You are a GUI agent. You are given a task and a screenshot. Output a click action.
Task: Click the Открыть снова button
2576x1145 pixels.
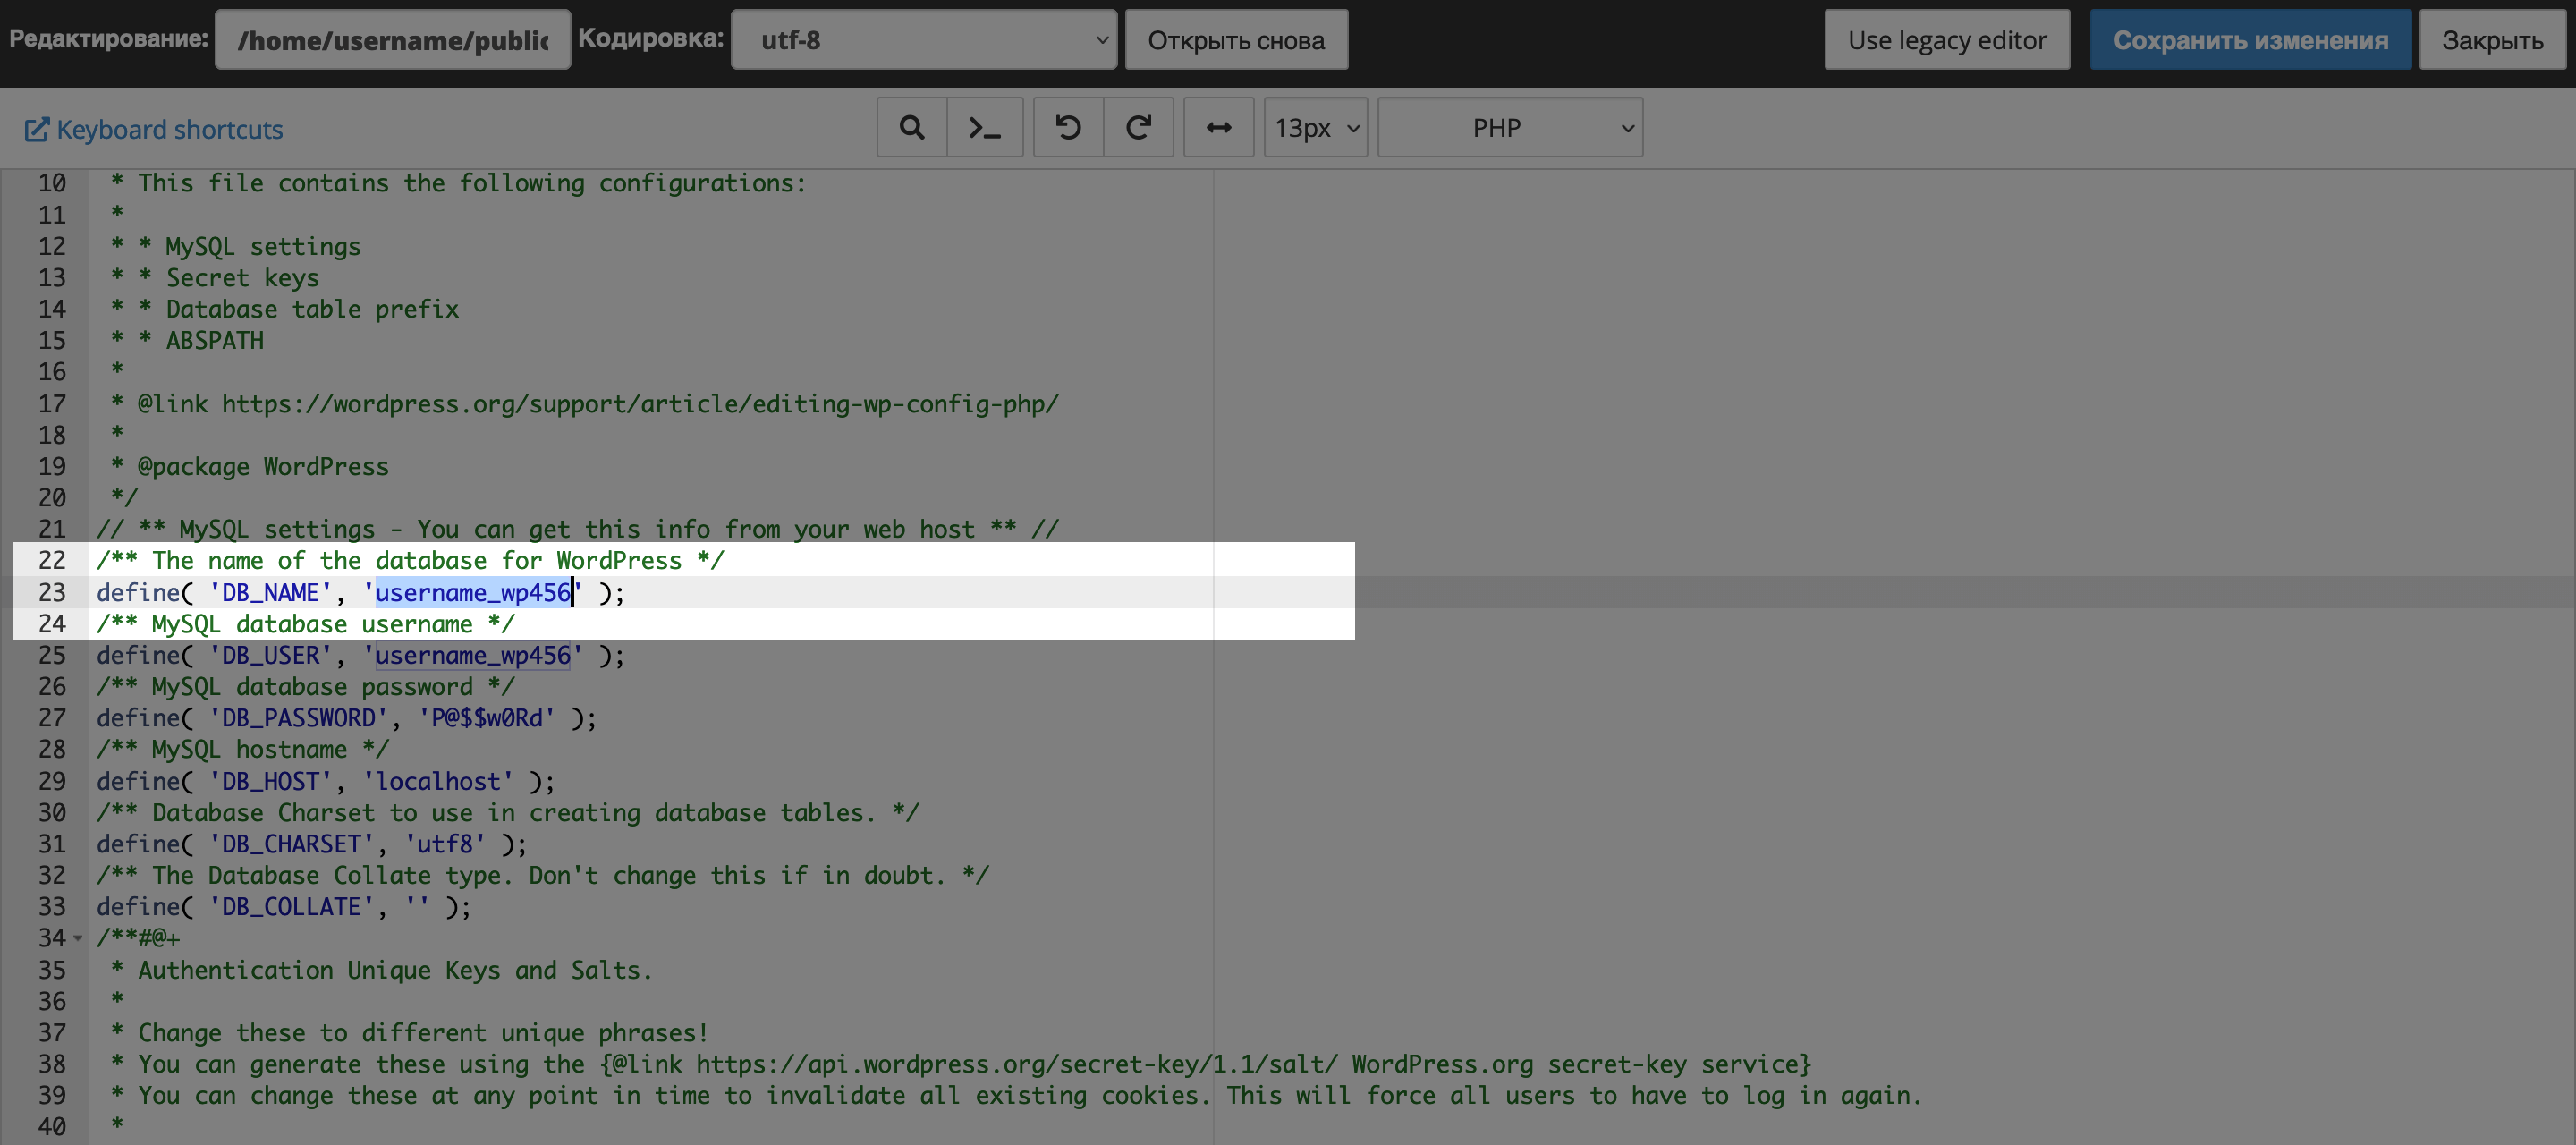click(x=1236, y=40)
